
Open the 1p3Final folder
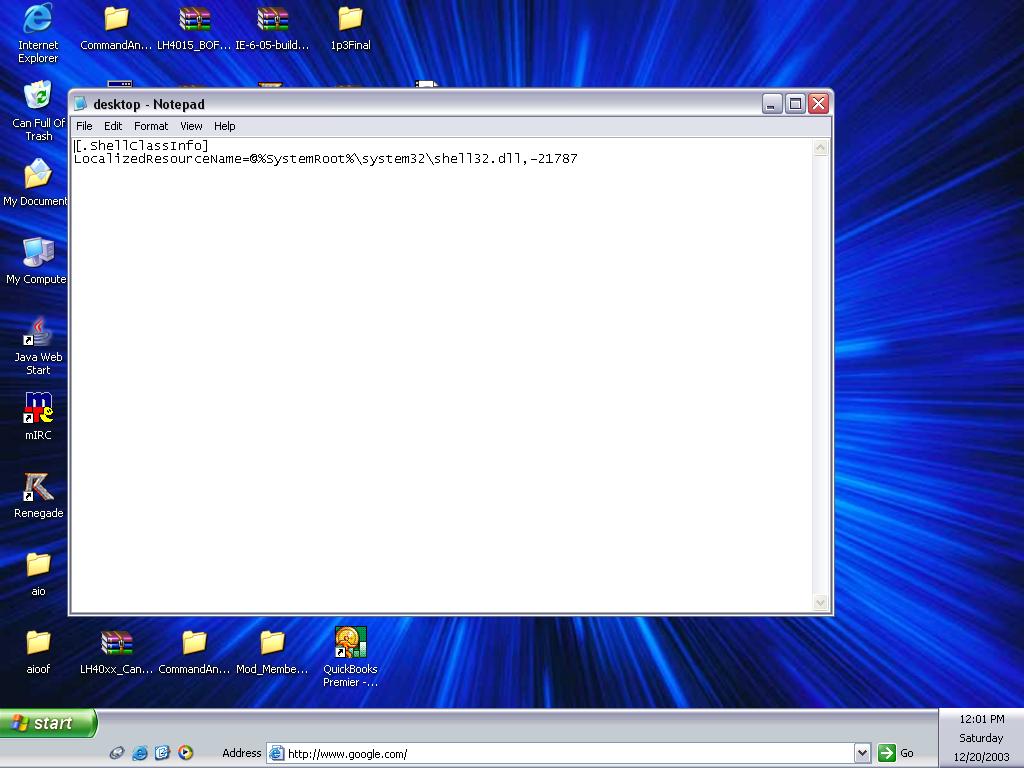click(x=350, y=20)
